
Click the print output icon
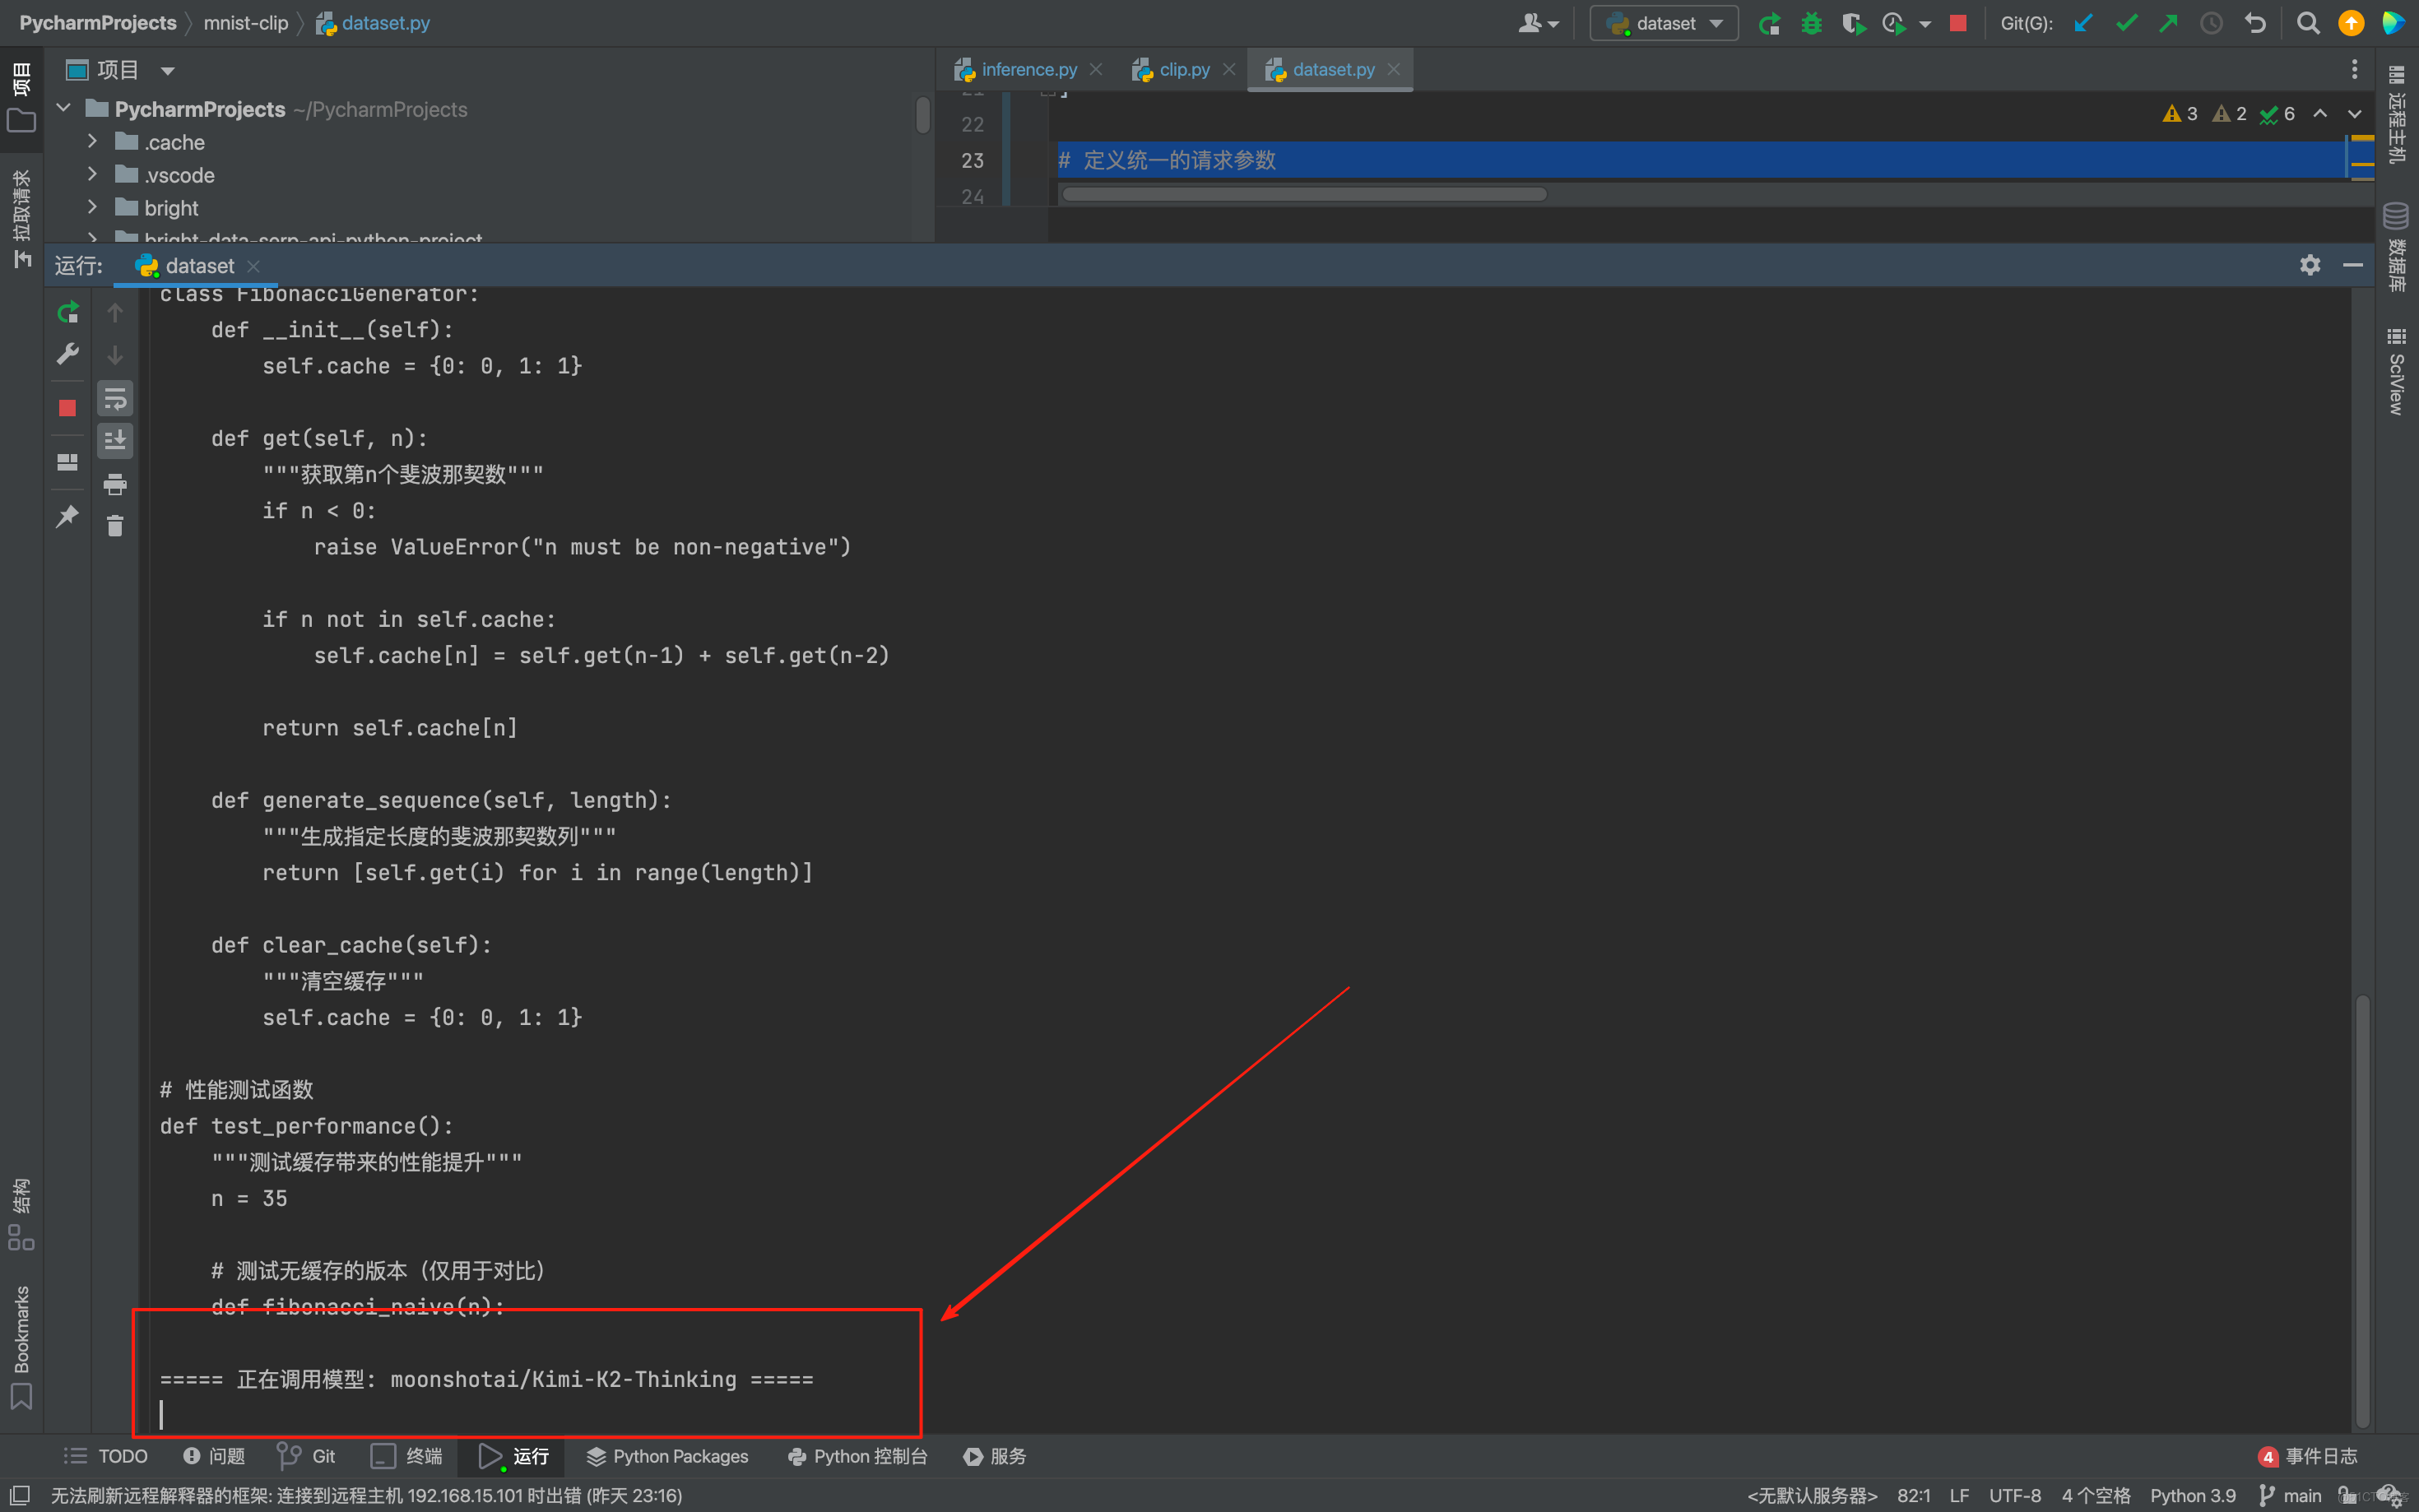115,484
